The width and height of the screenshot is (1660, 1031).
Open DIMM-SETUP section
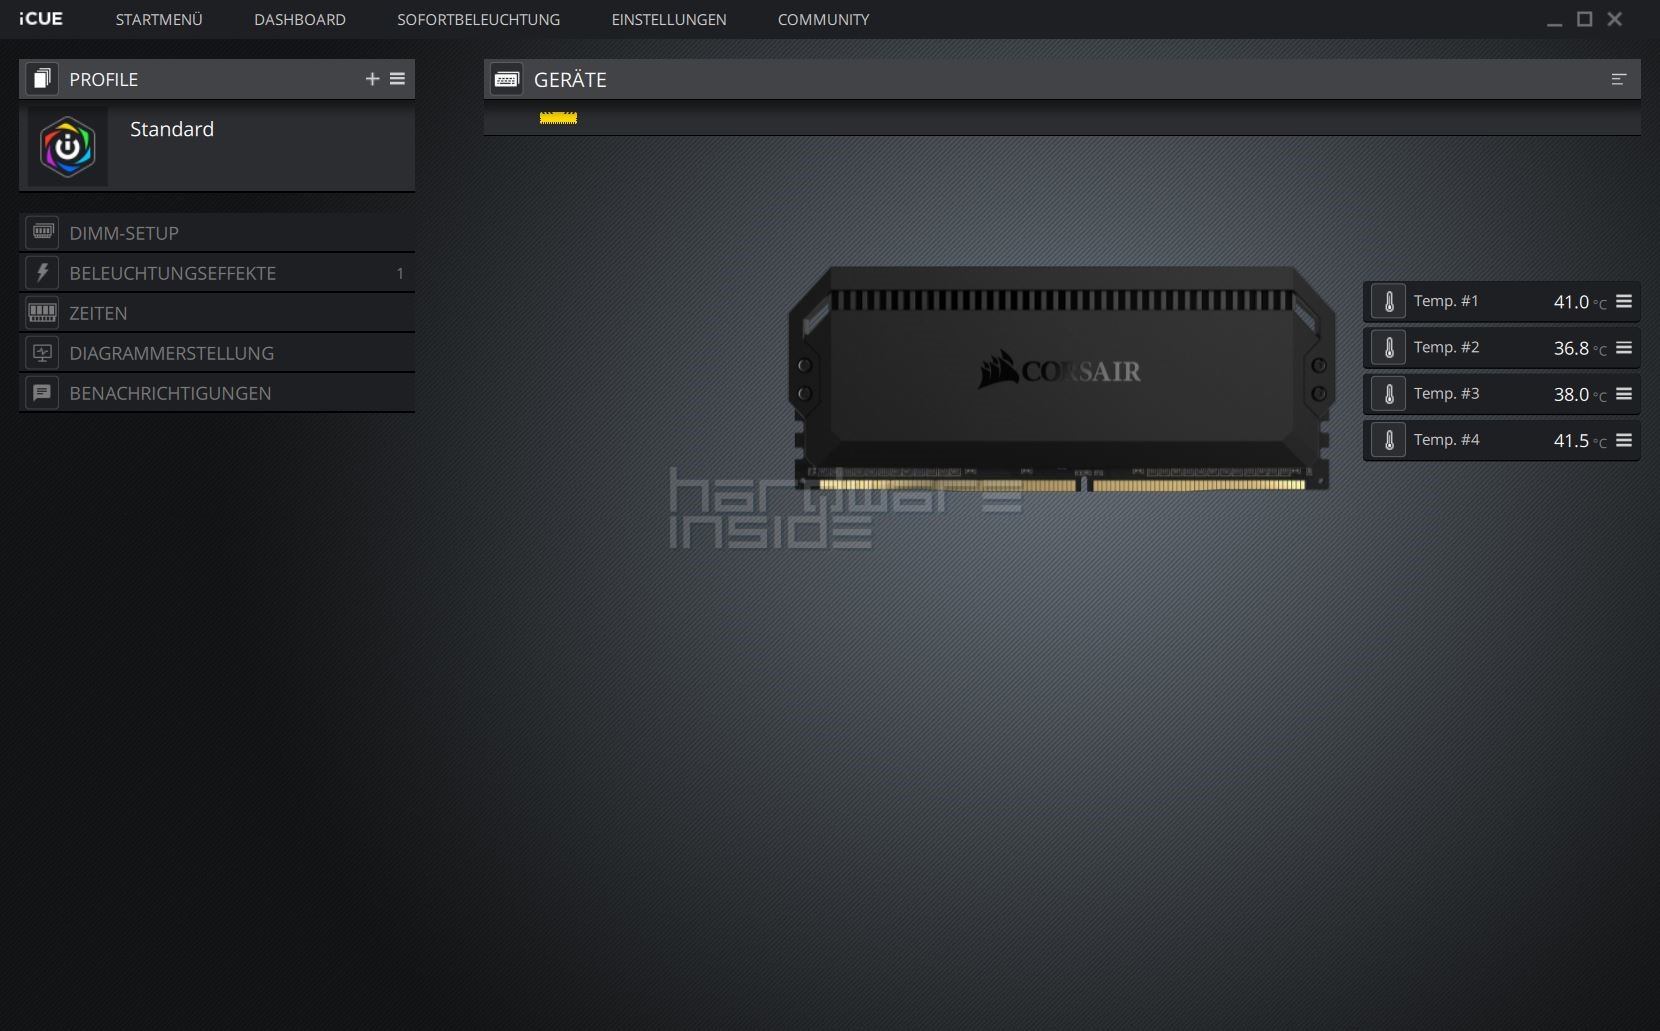click(x=217, y=233)
